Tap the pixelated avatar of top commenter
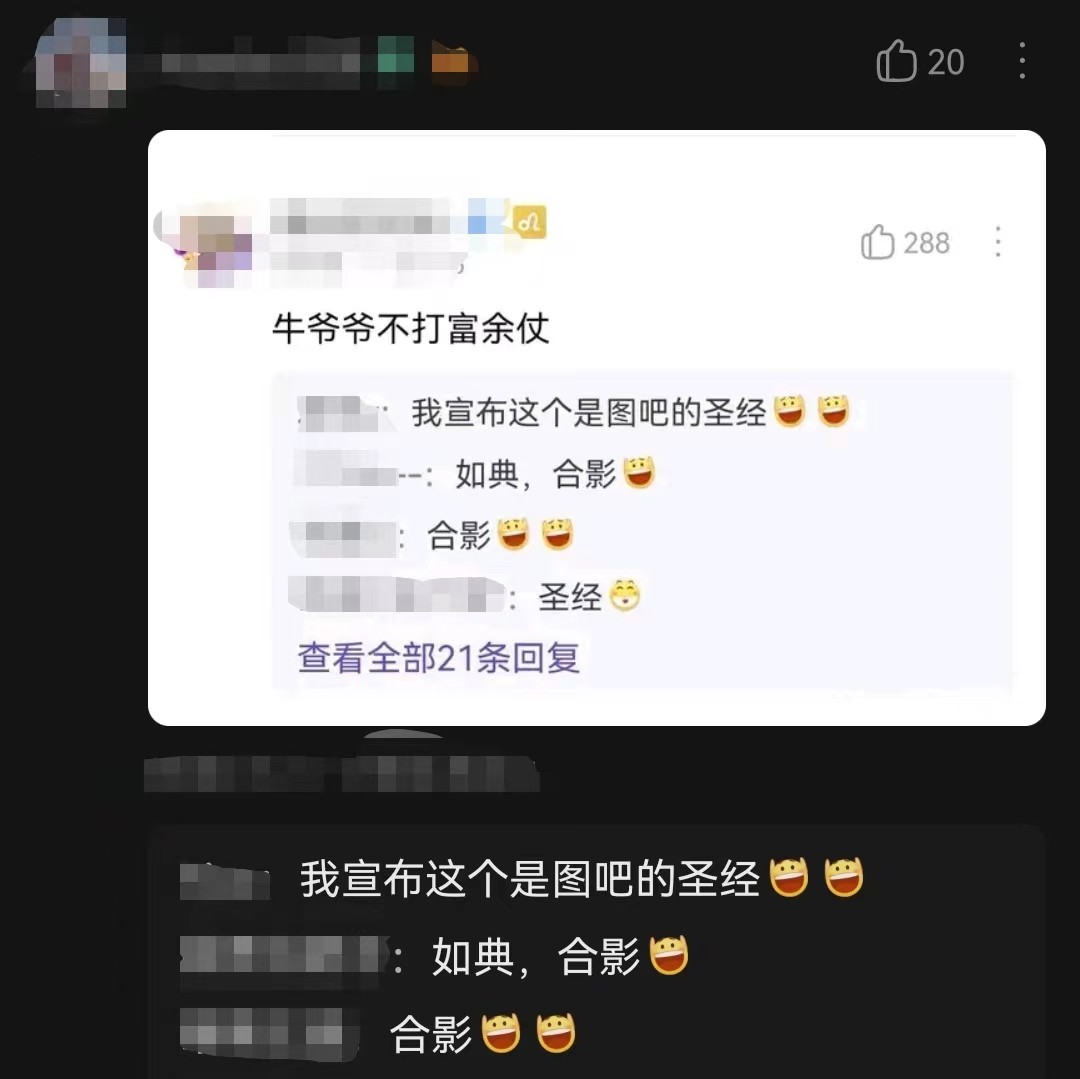The width and height of the screenshot is (1080, 1079). point(81,63)
